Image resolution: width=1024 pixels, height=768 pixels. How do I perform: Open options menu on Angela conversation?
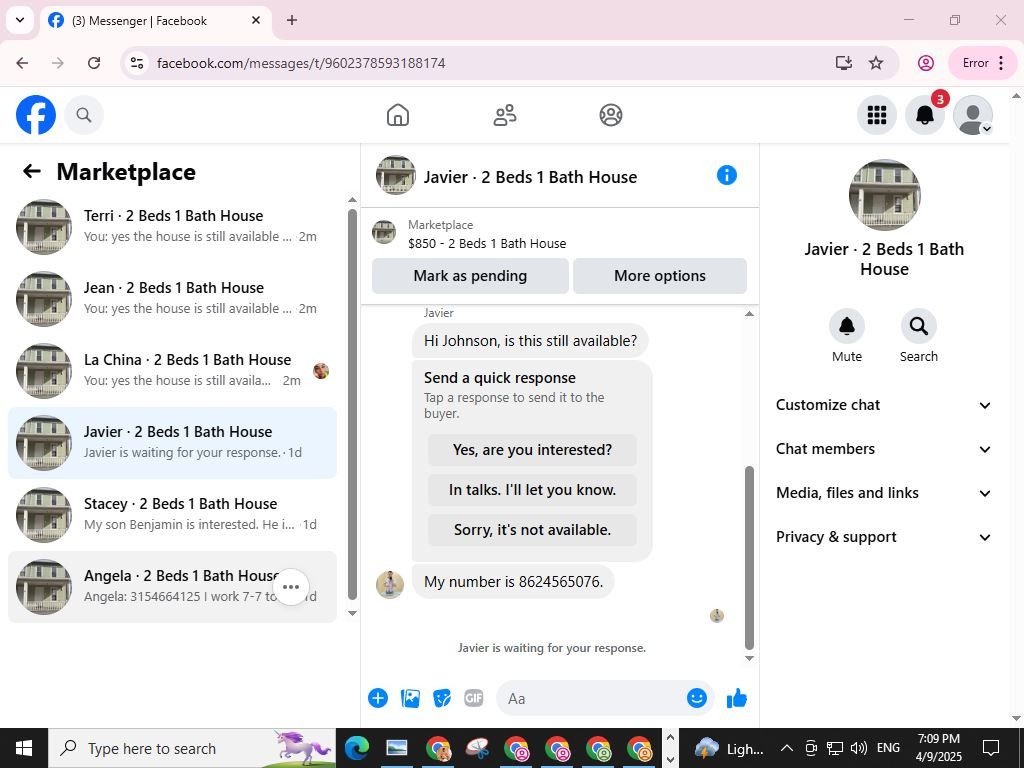pos(291,586)
